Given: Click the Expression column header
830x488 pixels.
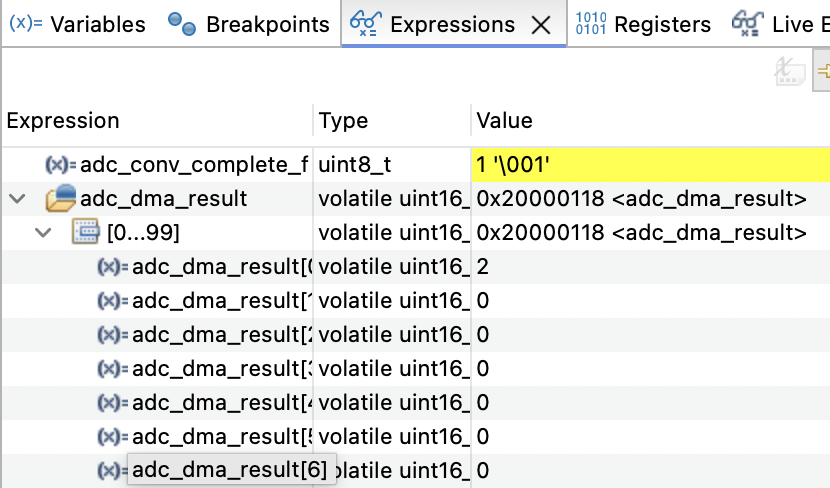Looking at the screenshot, I should (x=63, y=121).
